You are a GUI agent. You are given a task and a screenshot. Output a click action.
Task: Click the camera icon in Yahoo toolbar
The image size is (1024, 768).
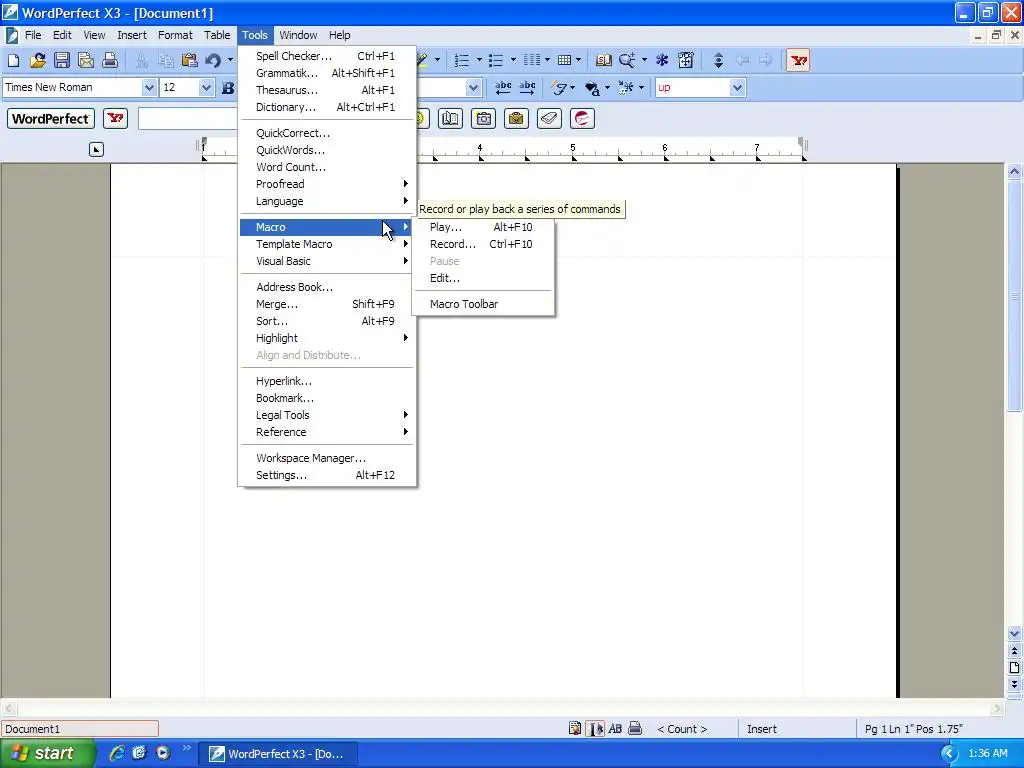[x=483, y=119]
